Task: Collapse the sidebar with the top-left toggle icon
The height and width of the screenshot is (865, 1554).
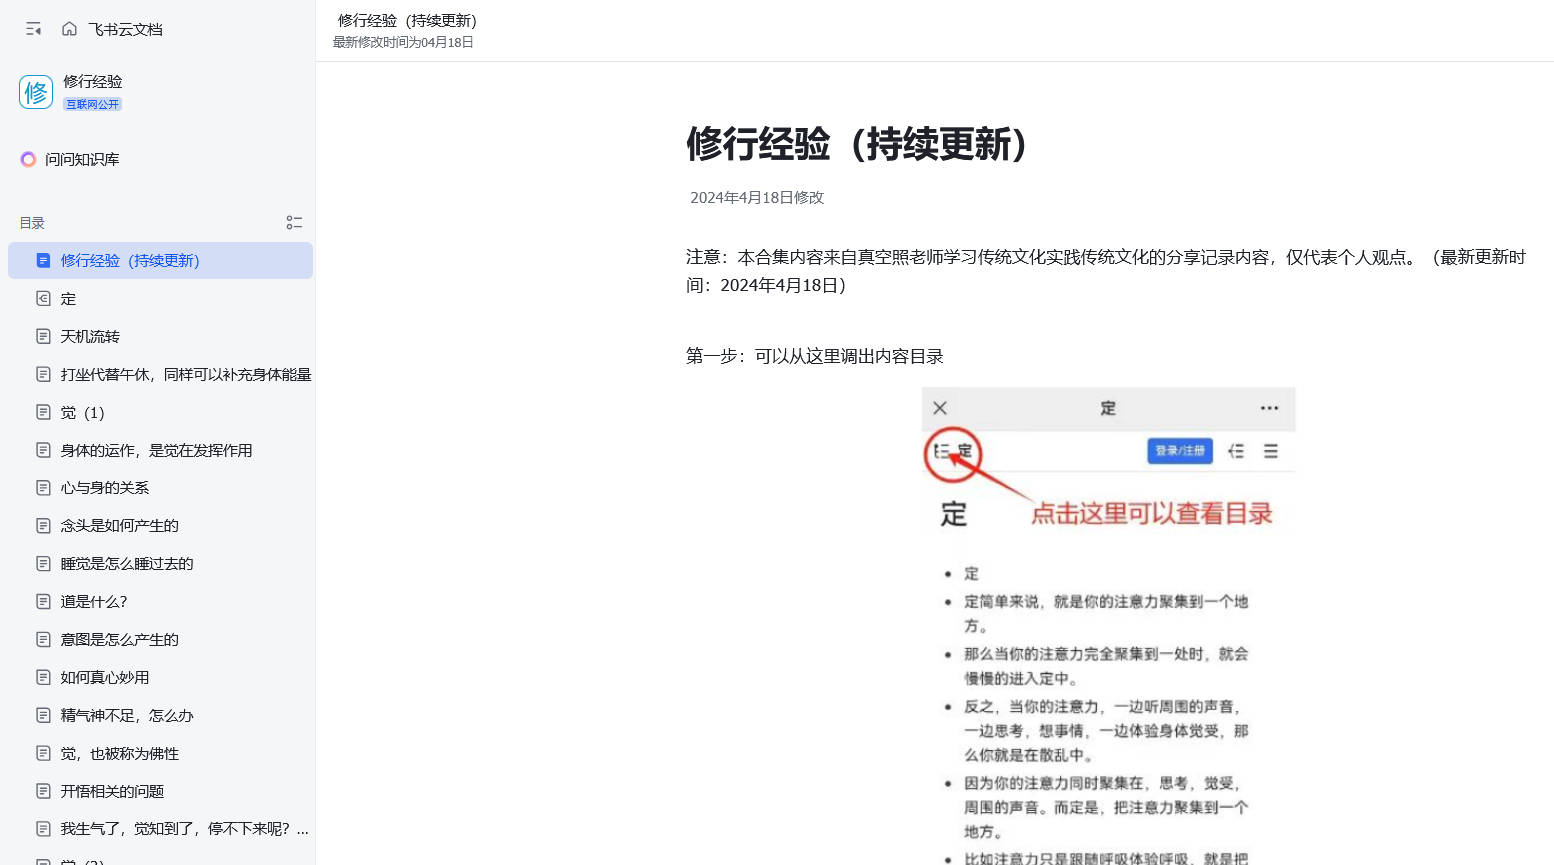Action: [33, 29]
